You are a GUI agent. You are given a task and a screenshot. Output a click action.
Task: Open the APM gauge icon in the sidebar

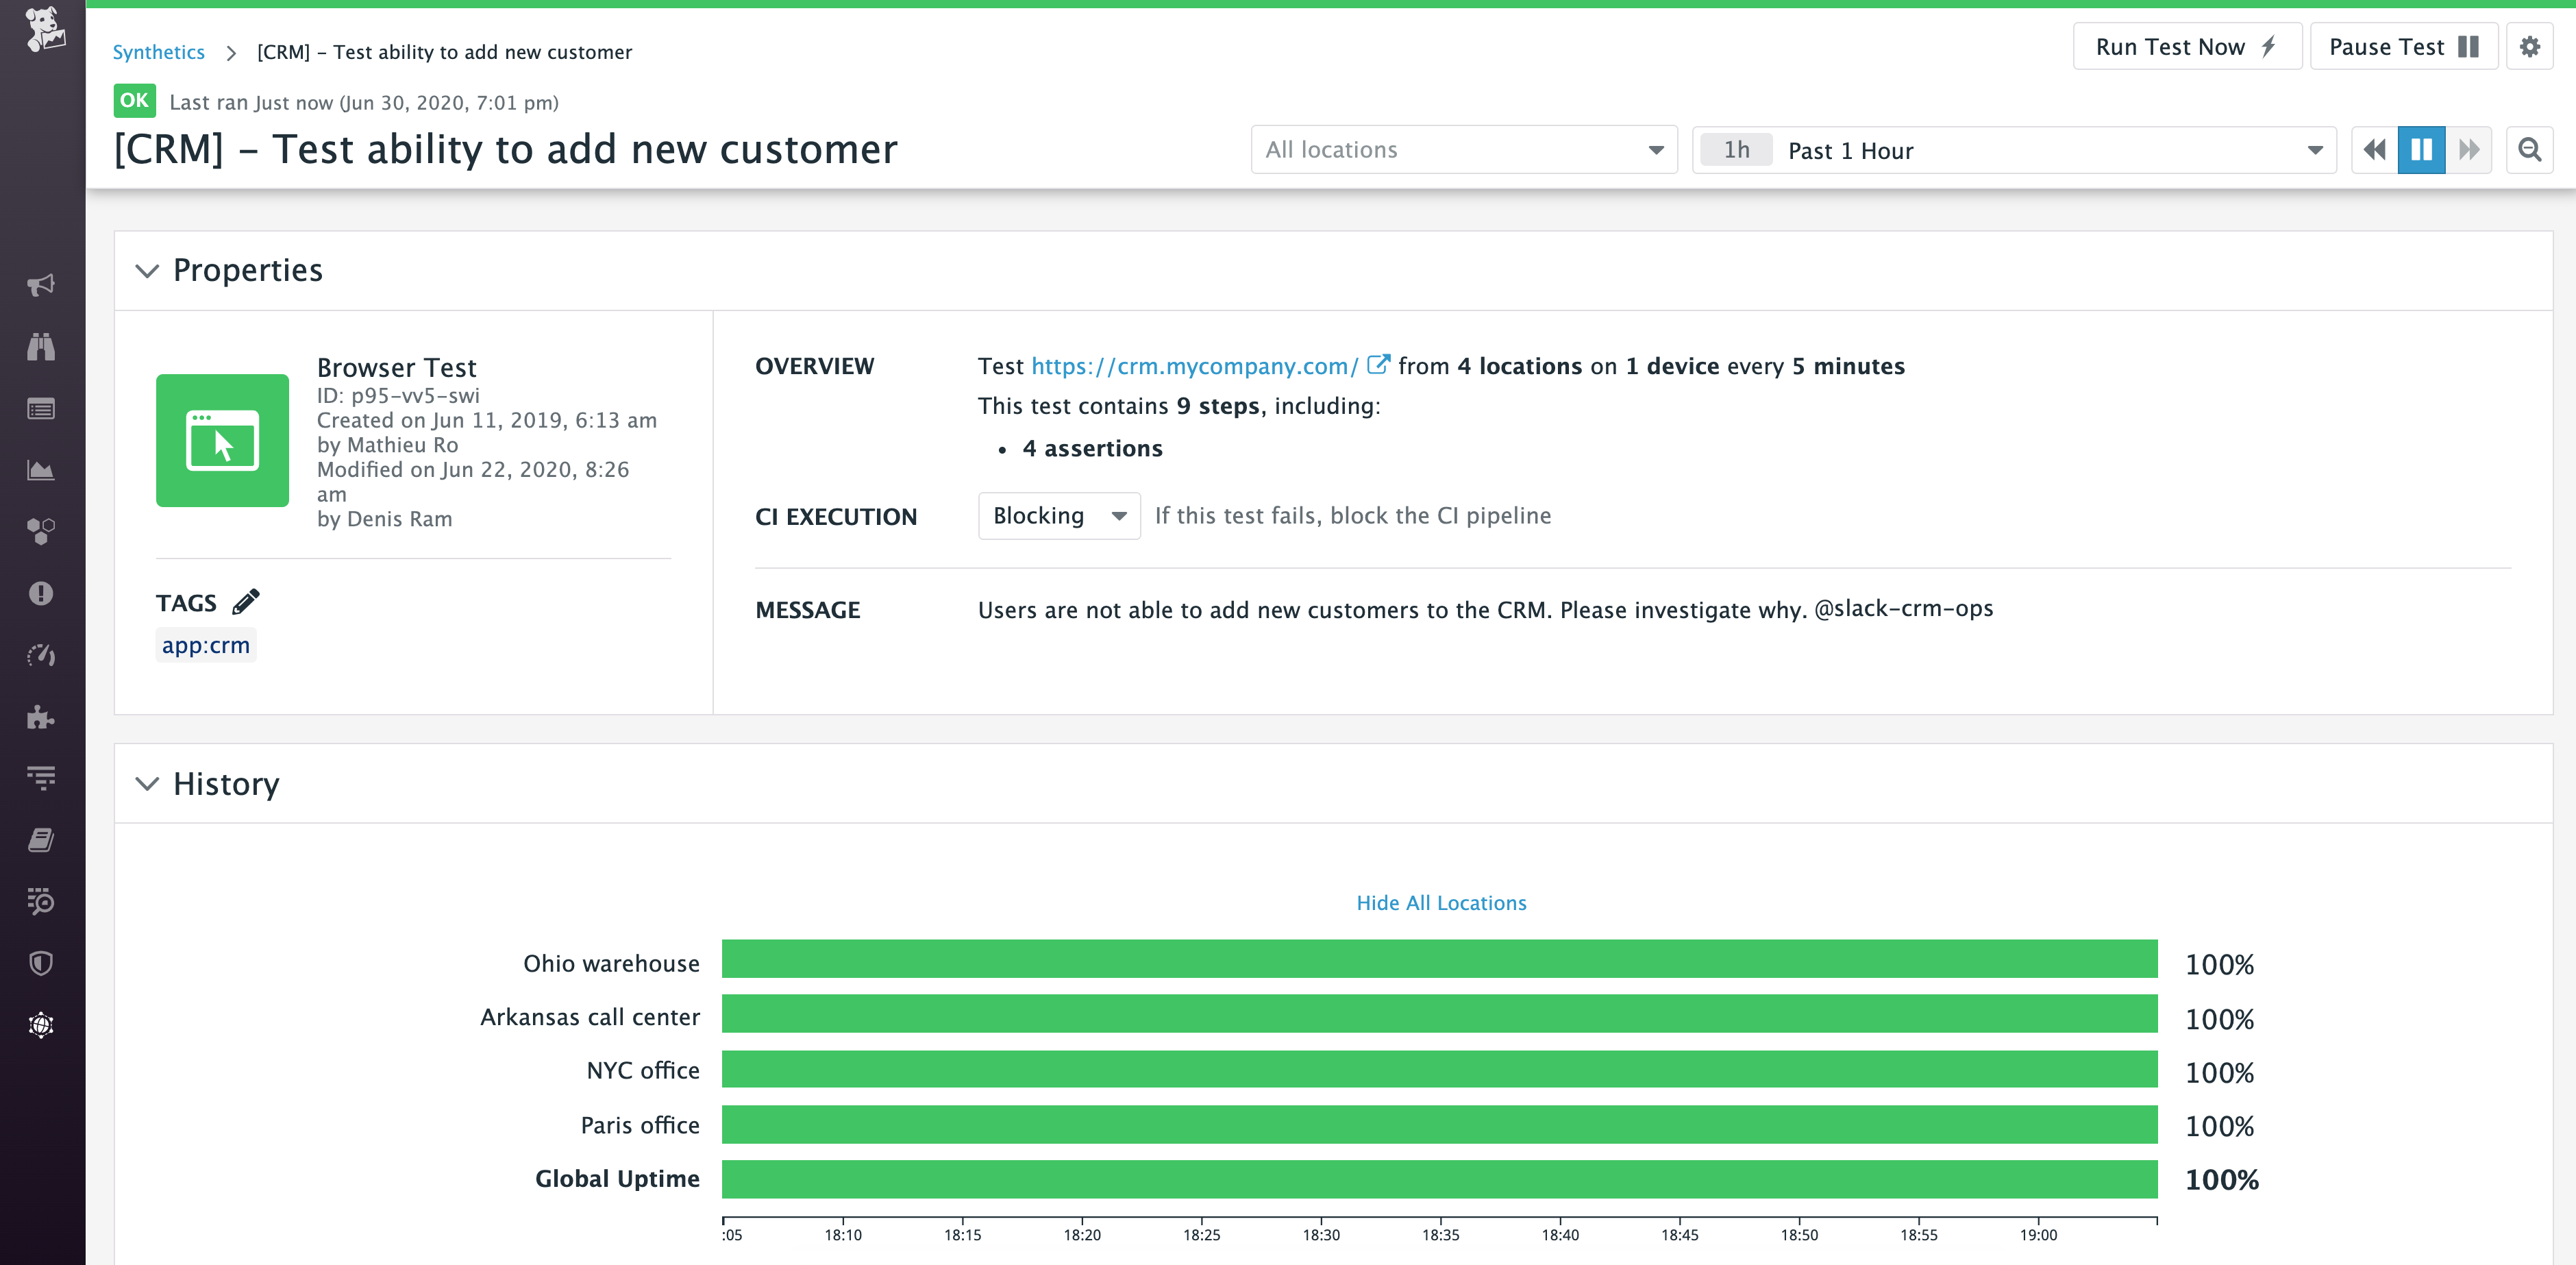41,656
